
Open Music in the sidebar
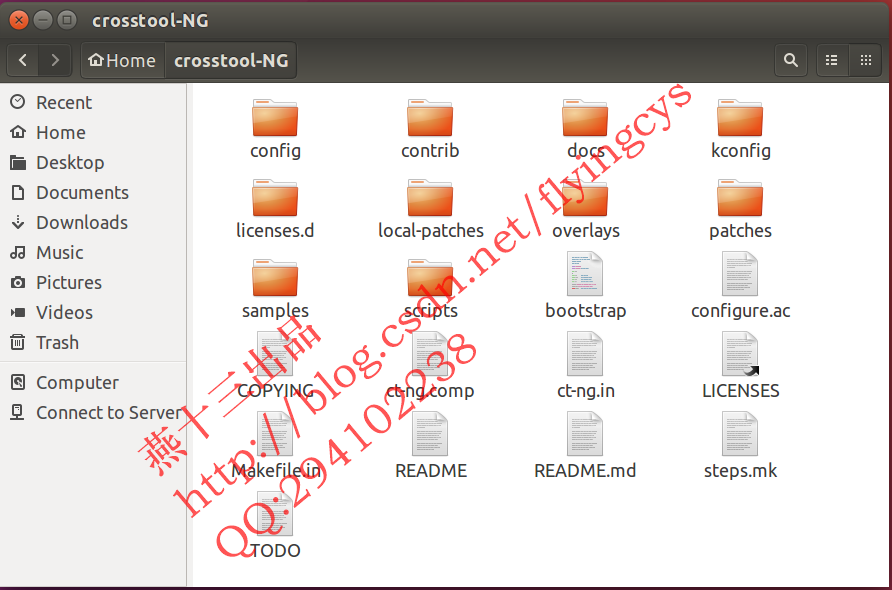[x=93, y=253]
